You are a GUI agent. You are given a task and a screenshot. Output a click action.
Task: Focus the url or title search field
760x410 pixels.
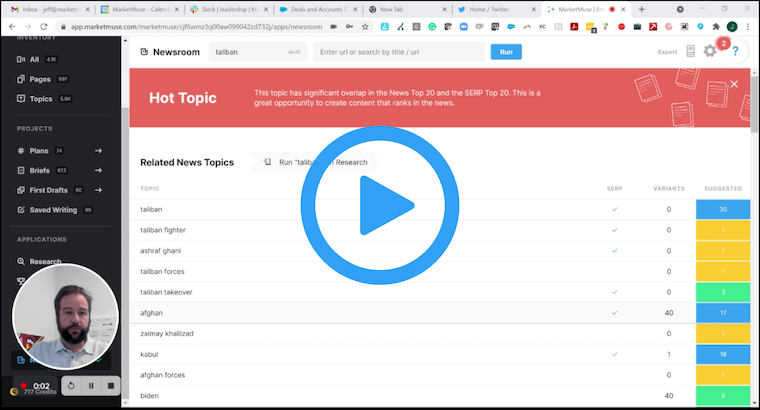pyautogui.click(x=398, y=52)
